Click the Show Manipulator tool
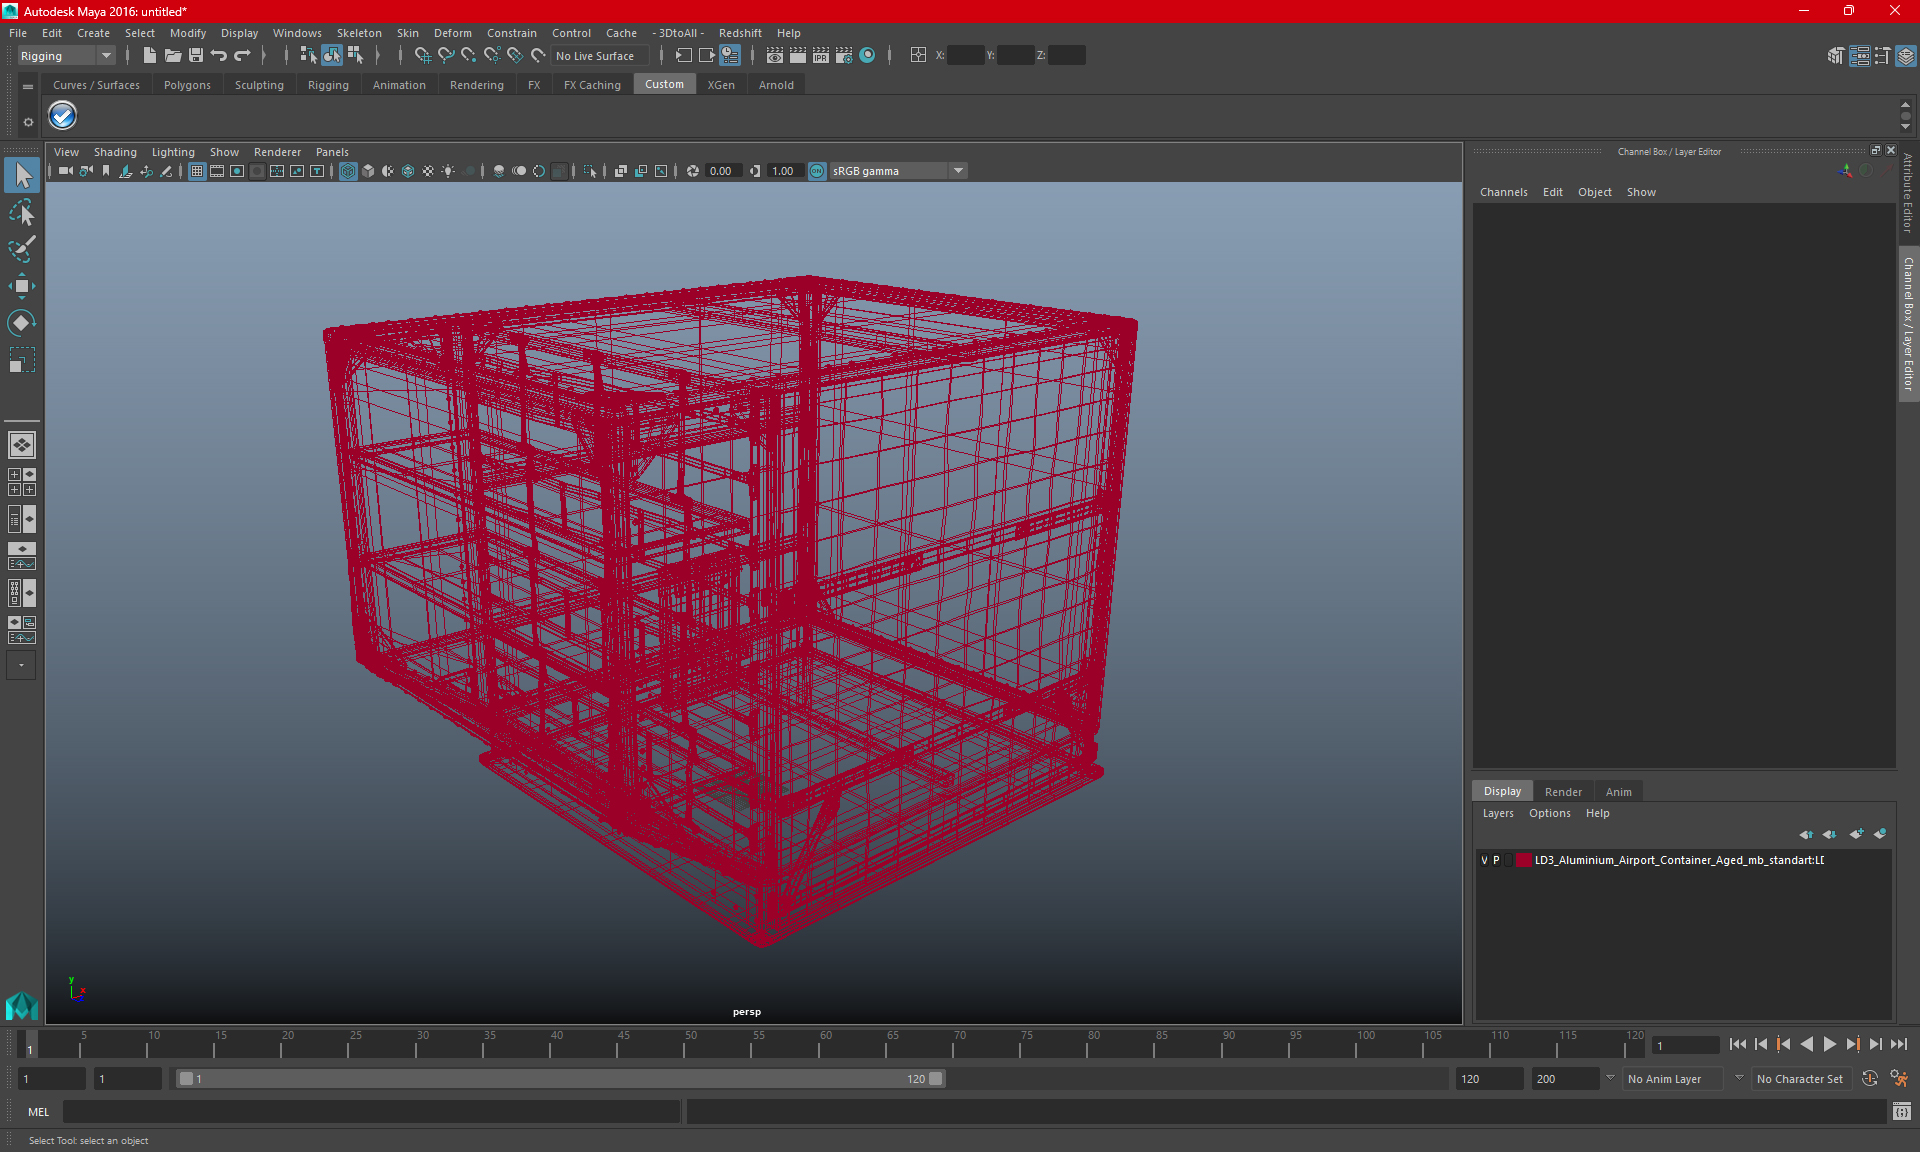This screenshot has width=1920, height=1152. click(x=21, y=322)
